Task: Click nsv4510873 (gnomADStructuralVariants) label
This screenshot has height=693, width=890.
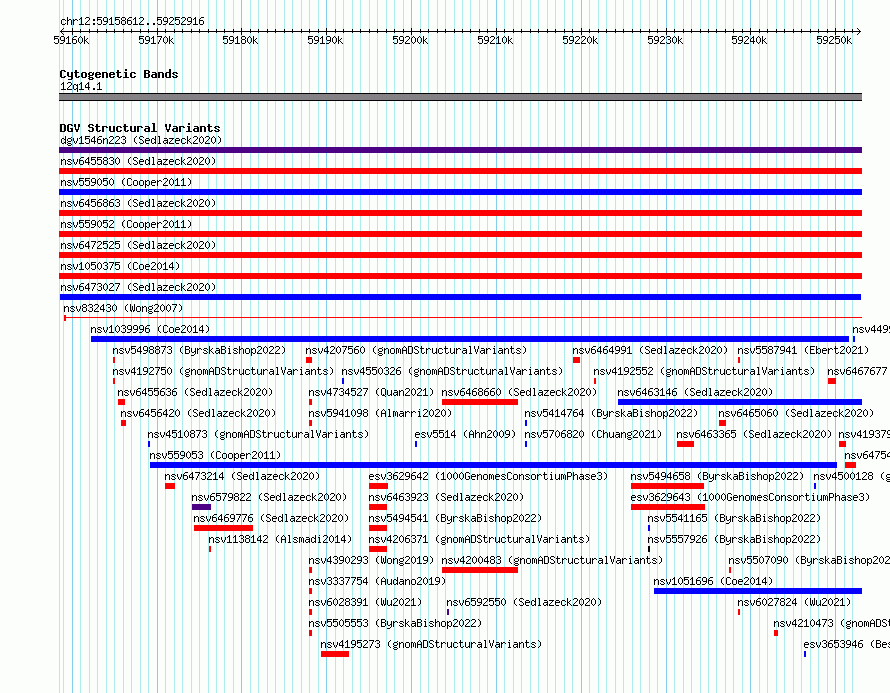Action: pyautogui.click(x=258, y=434)
